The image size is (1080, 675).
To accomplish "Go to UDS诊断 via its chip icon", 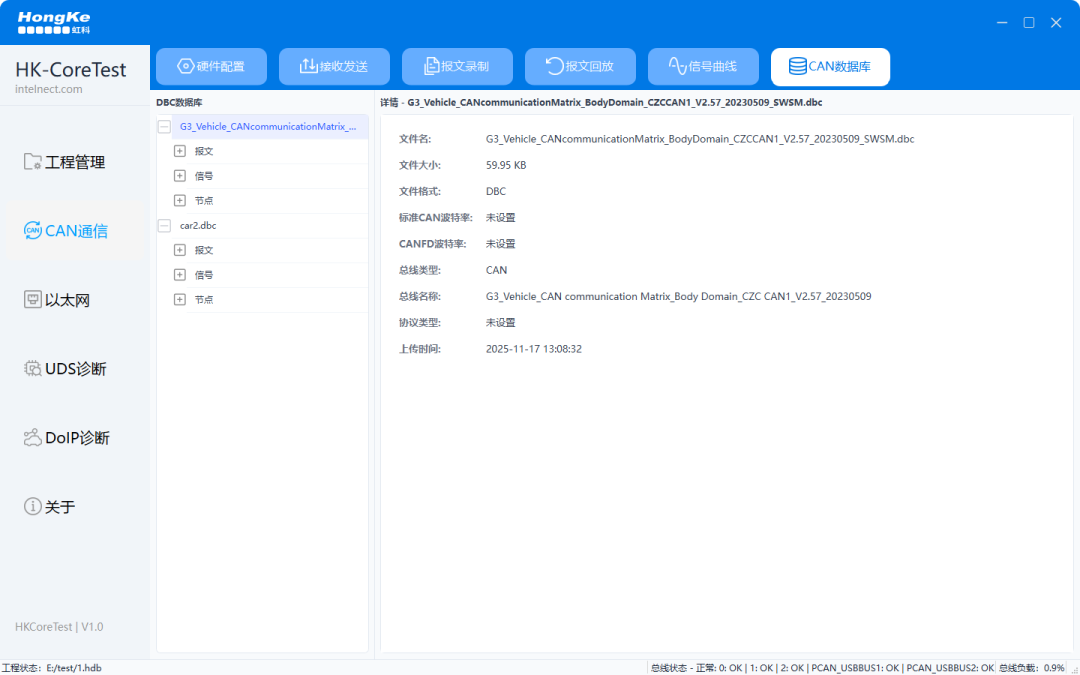I will pyautogui.click(x=32, y=368).
